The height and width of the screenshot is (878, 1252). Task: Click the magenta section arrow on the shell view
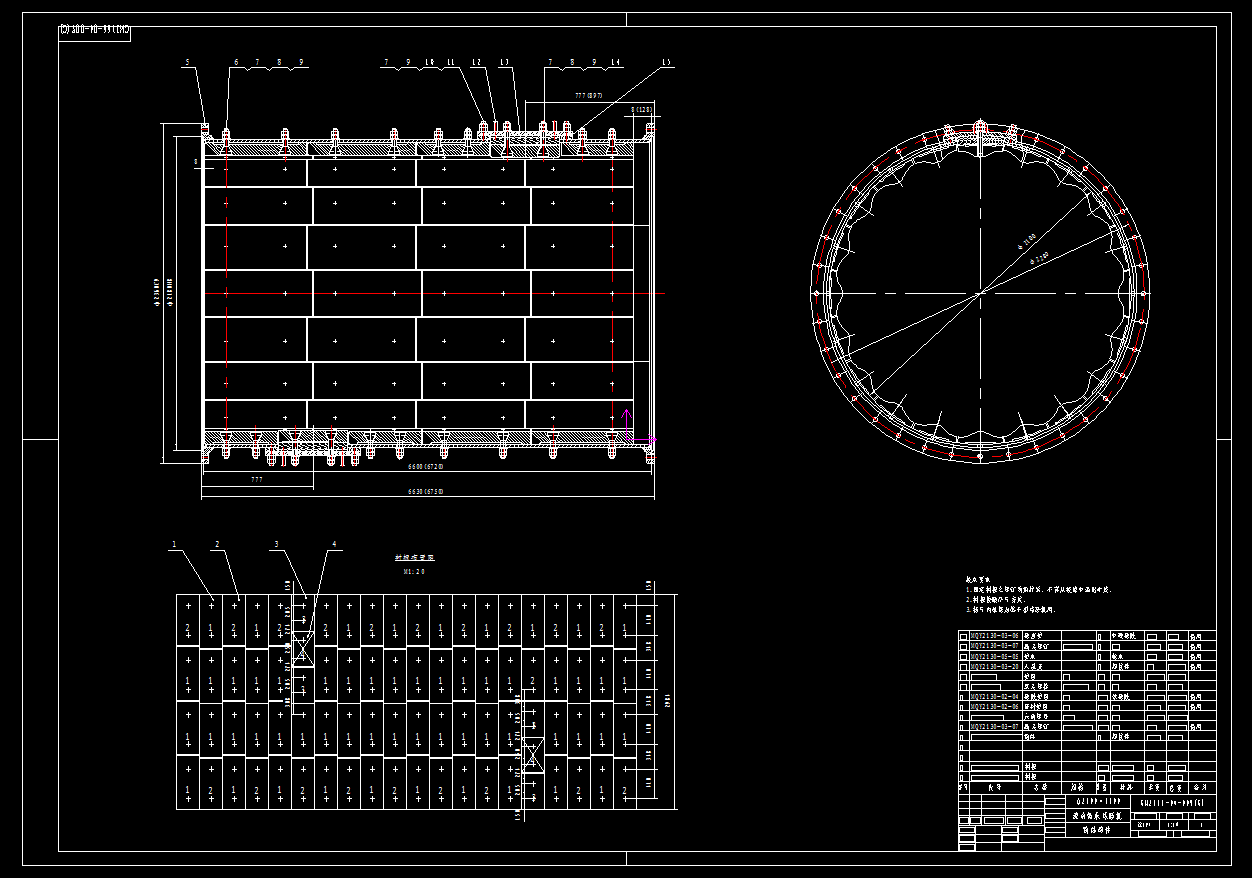(627, 424)
